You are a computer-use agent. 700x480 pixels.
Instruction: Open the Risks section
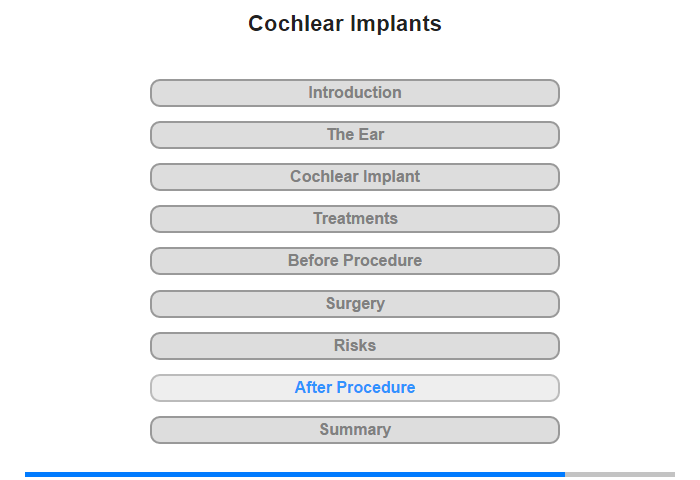[354, 346]
